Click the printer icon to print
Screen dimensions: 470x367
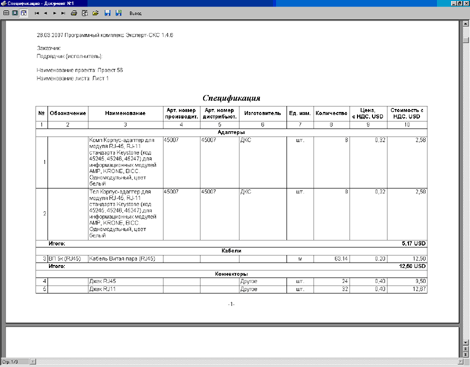[x=74, y=13]
